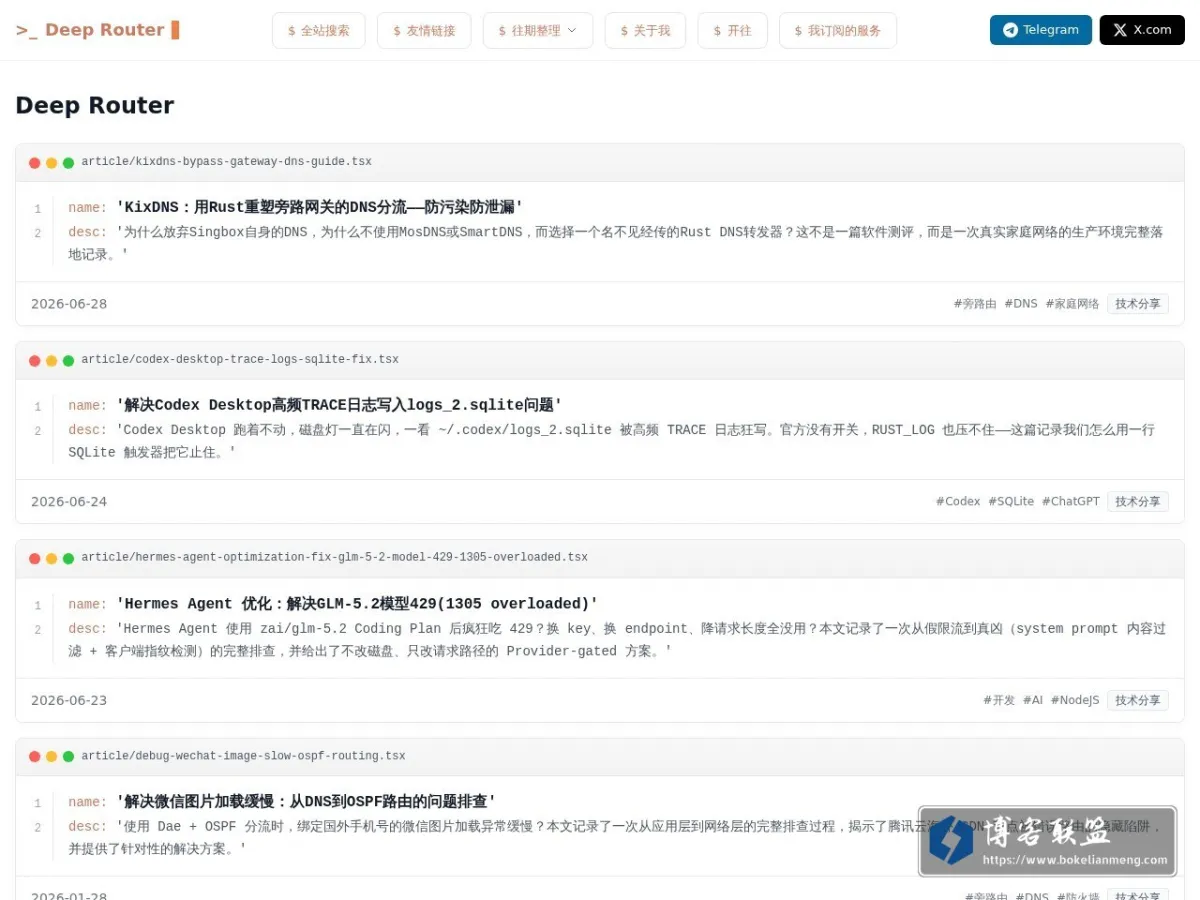Click the red dot on KixDNS card header
This screenshot has width=1200, height=900.
35,163
